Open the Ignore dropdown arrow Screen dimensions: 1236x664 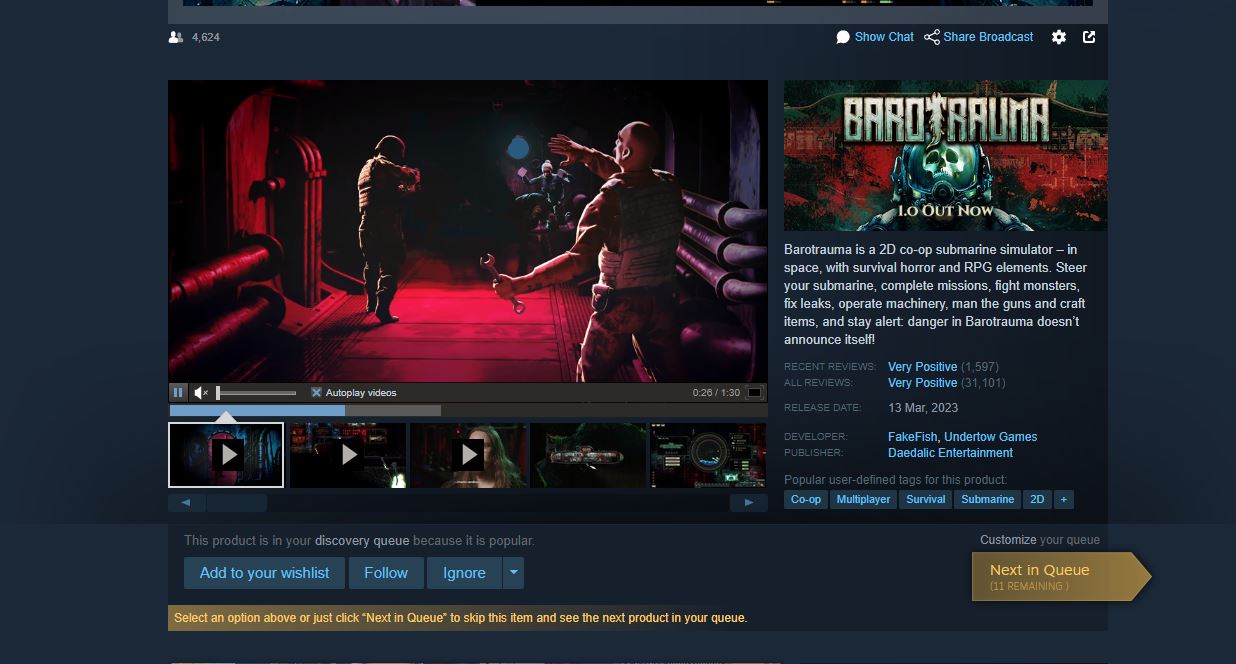tap(513, 573)
